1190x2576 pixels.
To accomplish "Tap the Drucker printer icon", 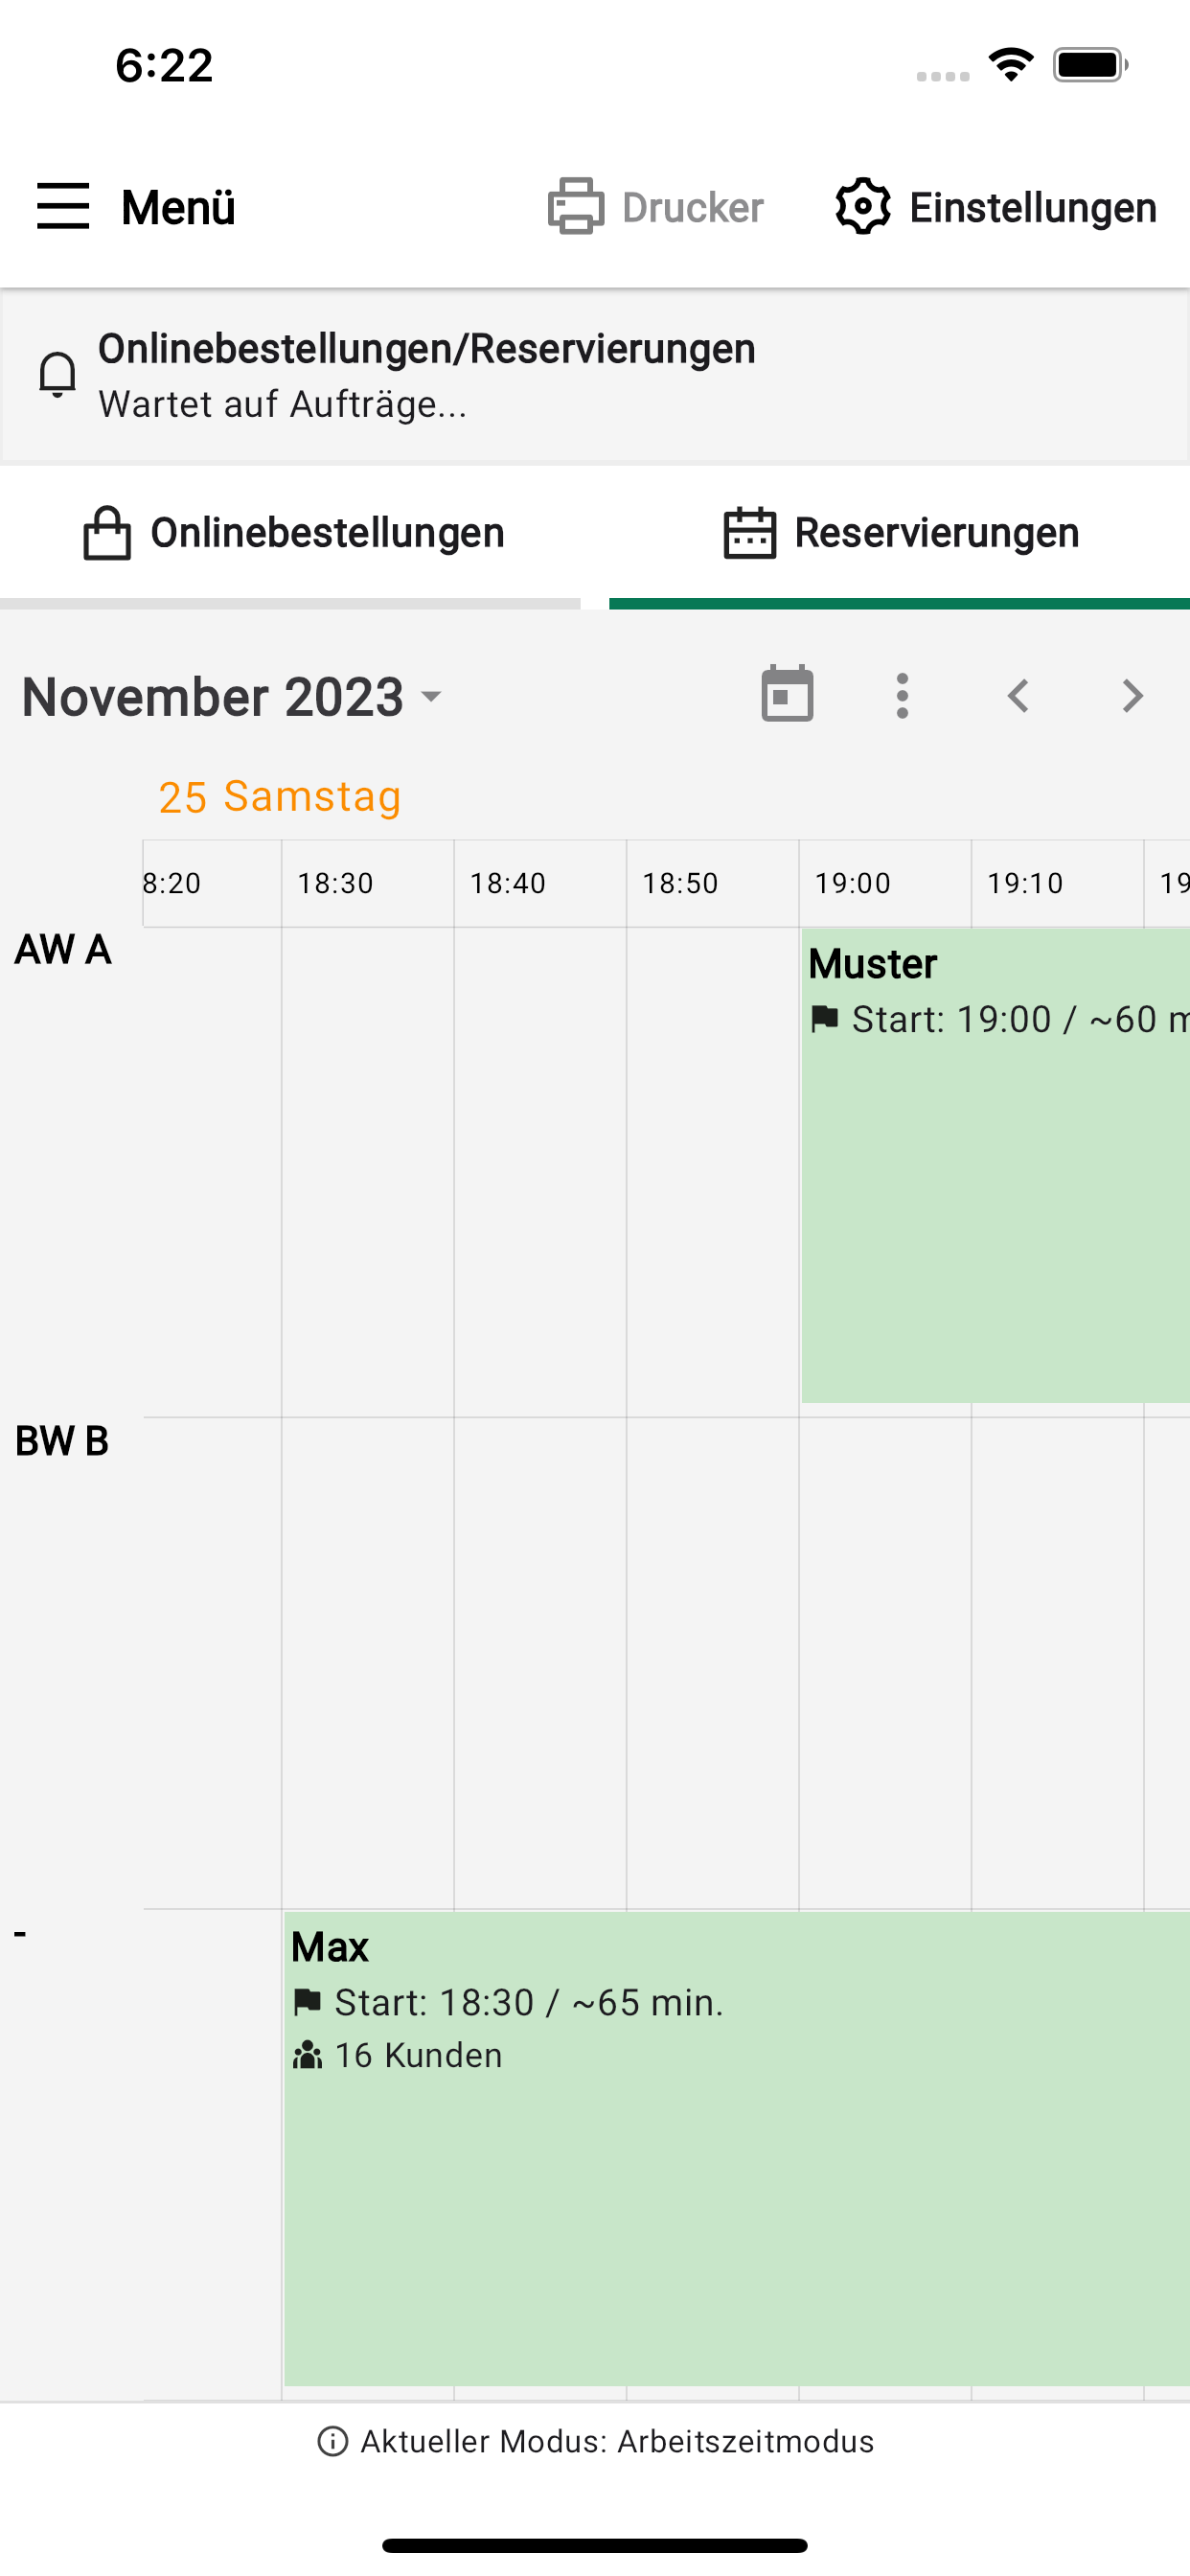I will click(x=576, y=206).
